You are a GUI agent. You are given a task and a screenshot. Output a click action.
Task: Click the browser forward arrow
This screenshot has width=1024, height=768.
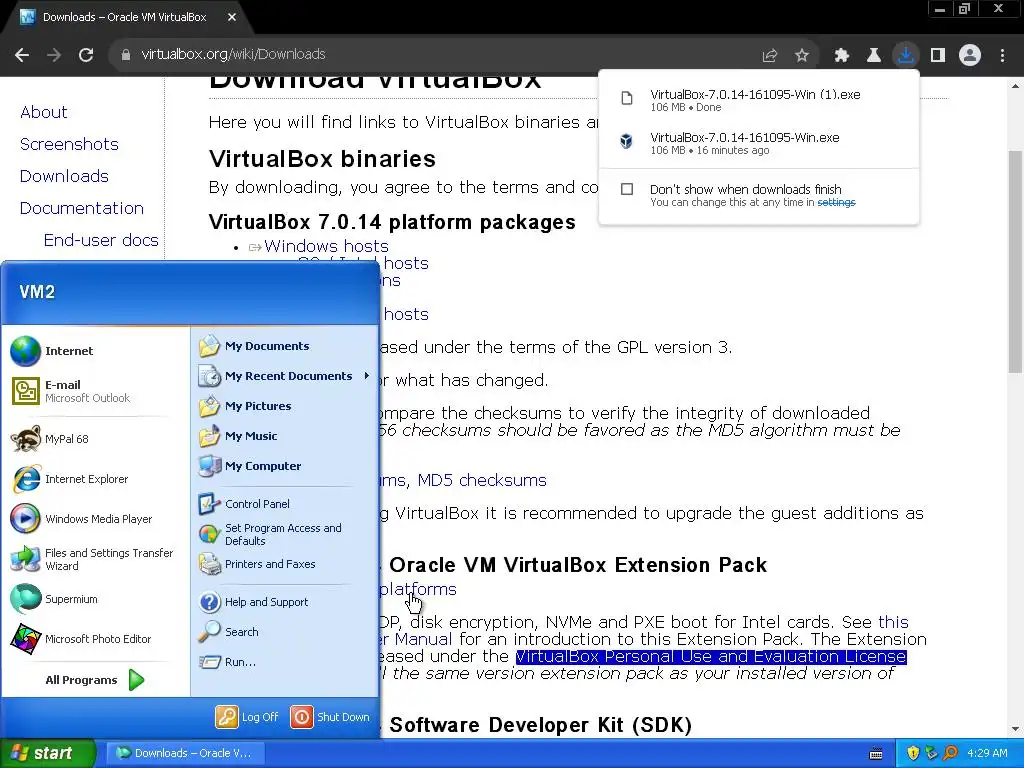(x=54, y=55)
